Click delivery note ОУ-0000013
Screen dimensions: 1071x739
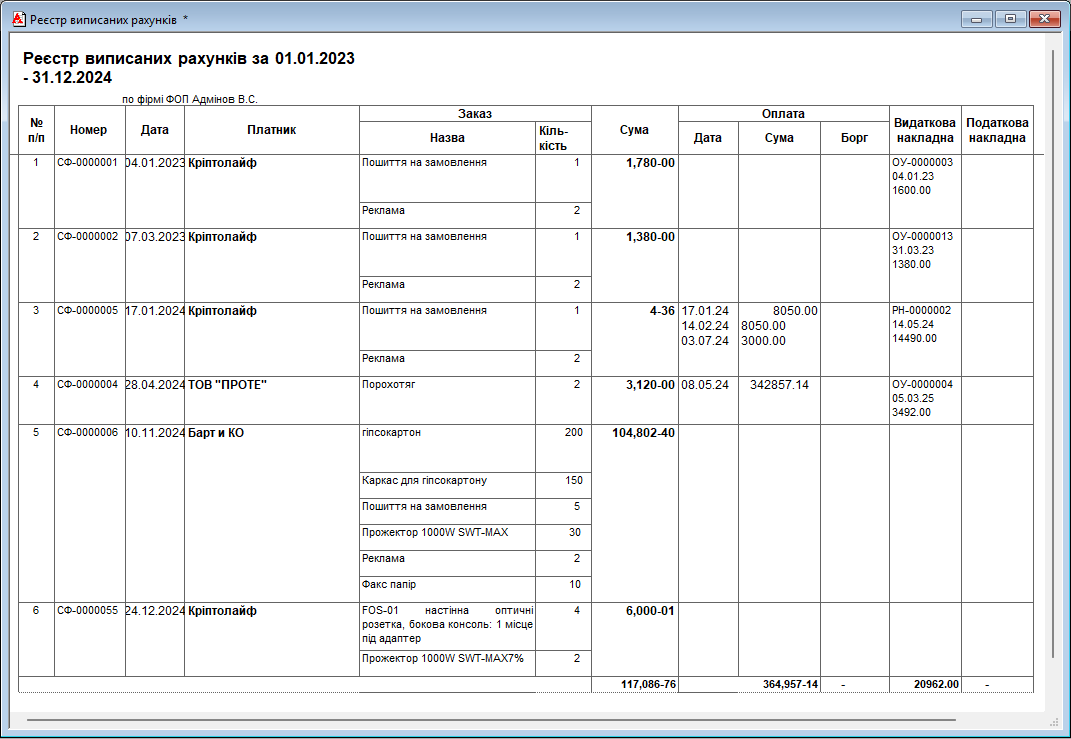pos(922,236)
